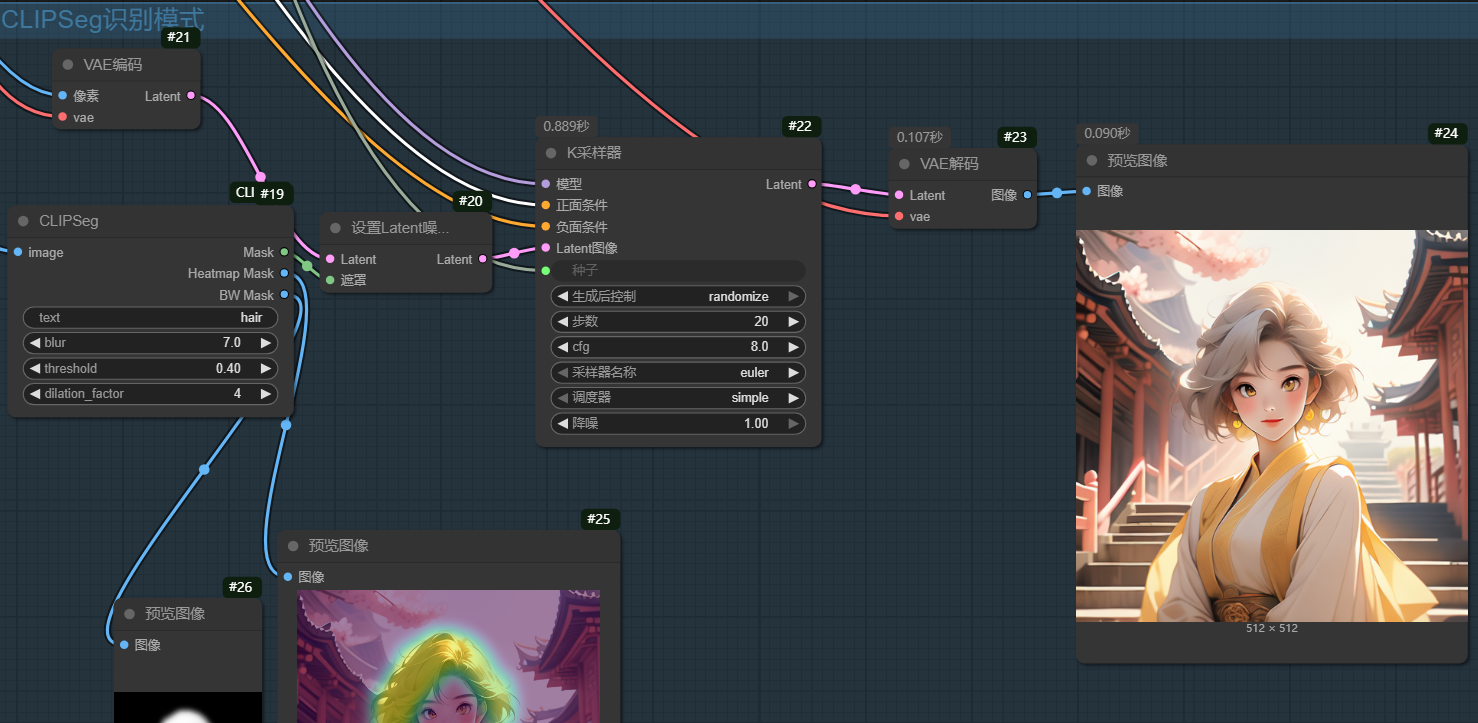Click the Latent output port on K采样器

811,184
